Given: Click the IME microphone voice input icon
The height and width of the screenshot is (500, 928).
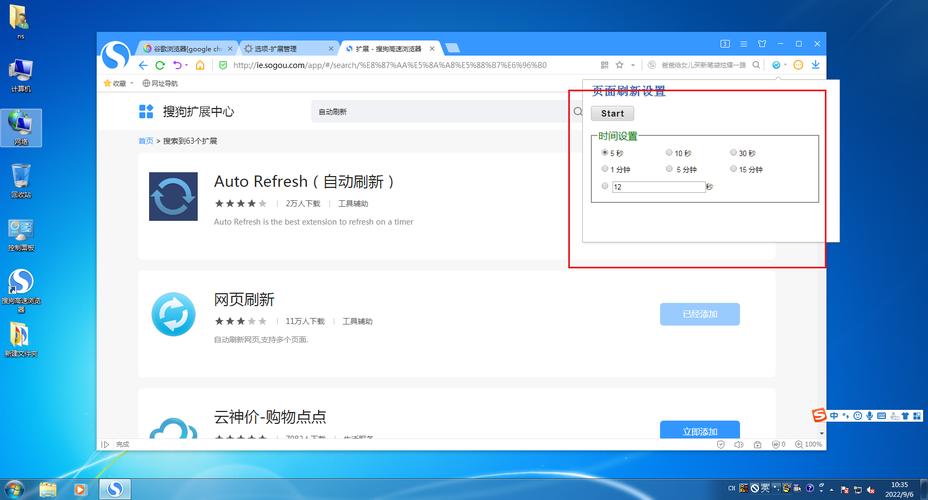Looking at the screenshot, I should pyautogui.click(x=869, y=416).
